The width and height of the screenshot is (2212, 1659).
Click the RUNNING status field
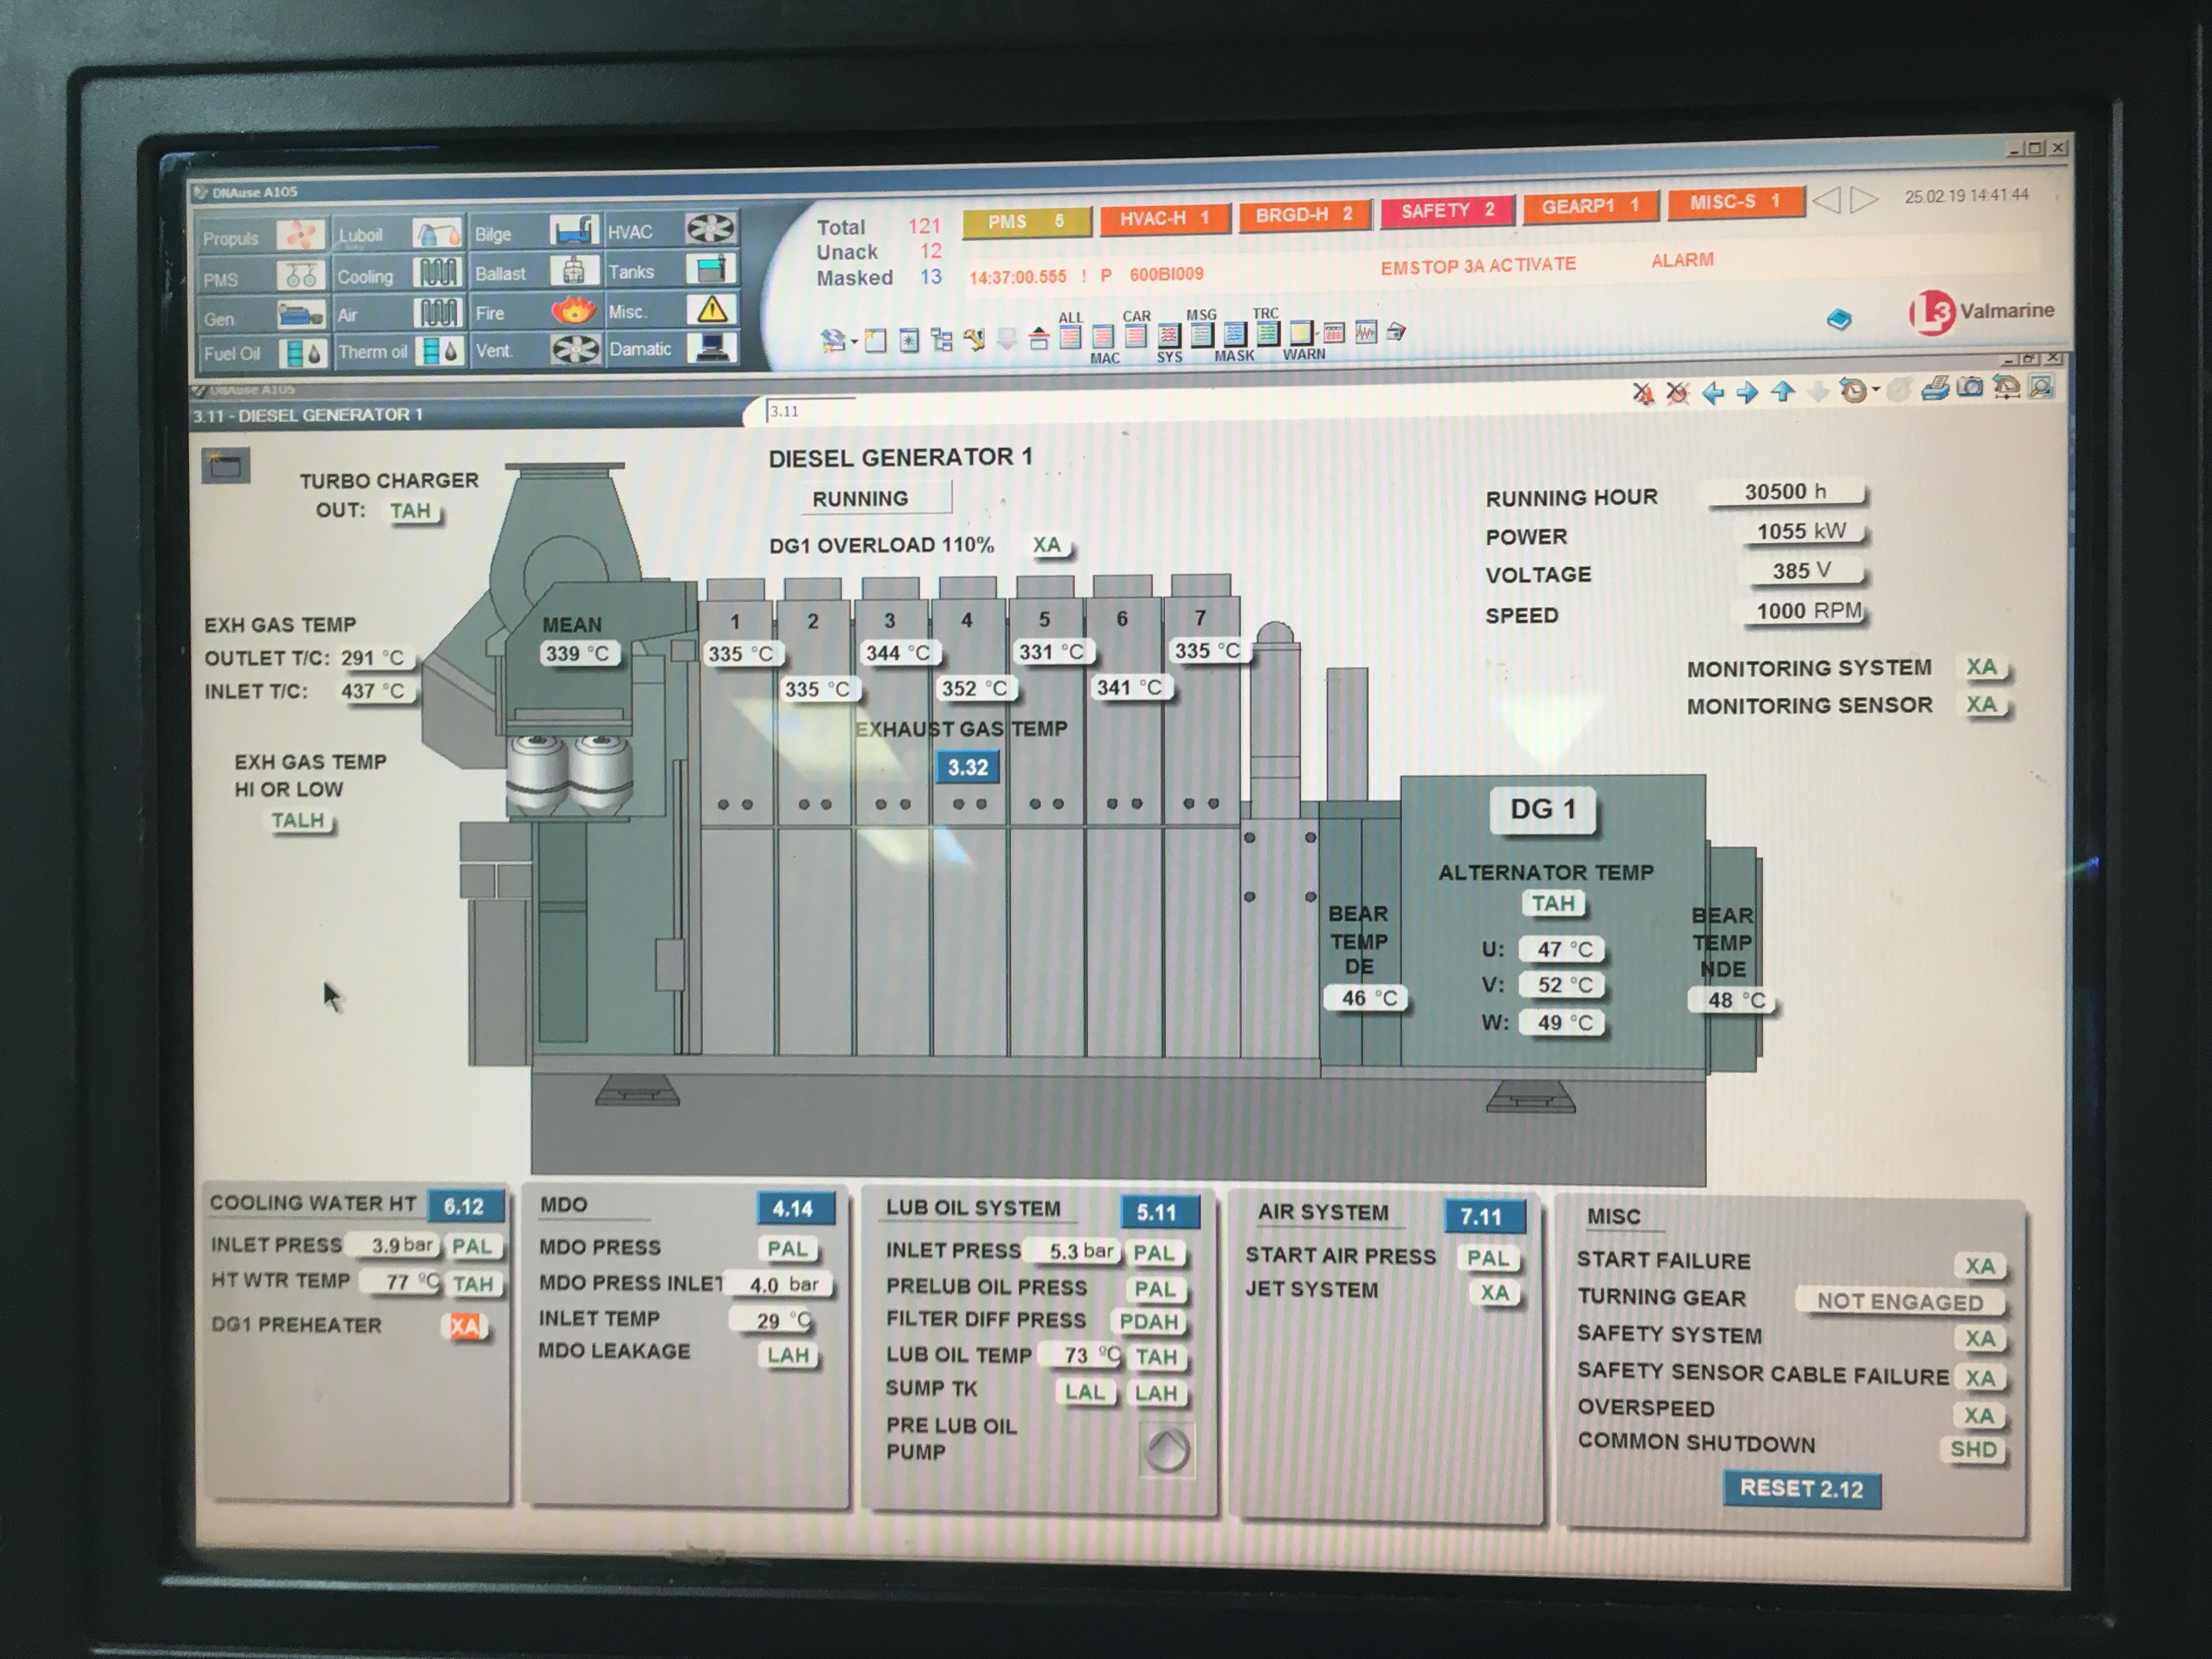(x=876, y=498)
